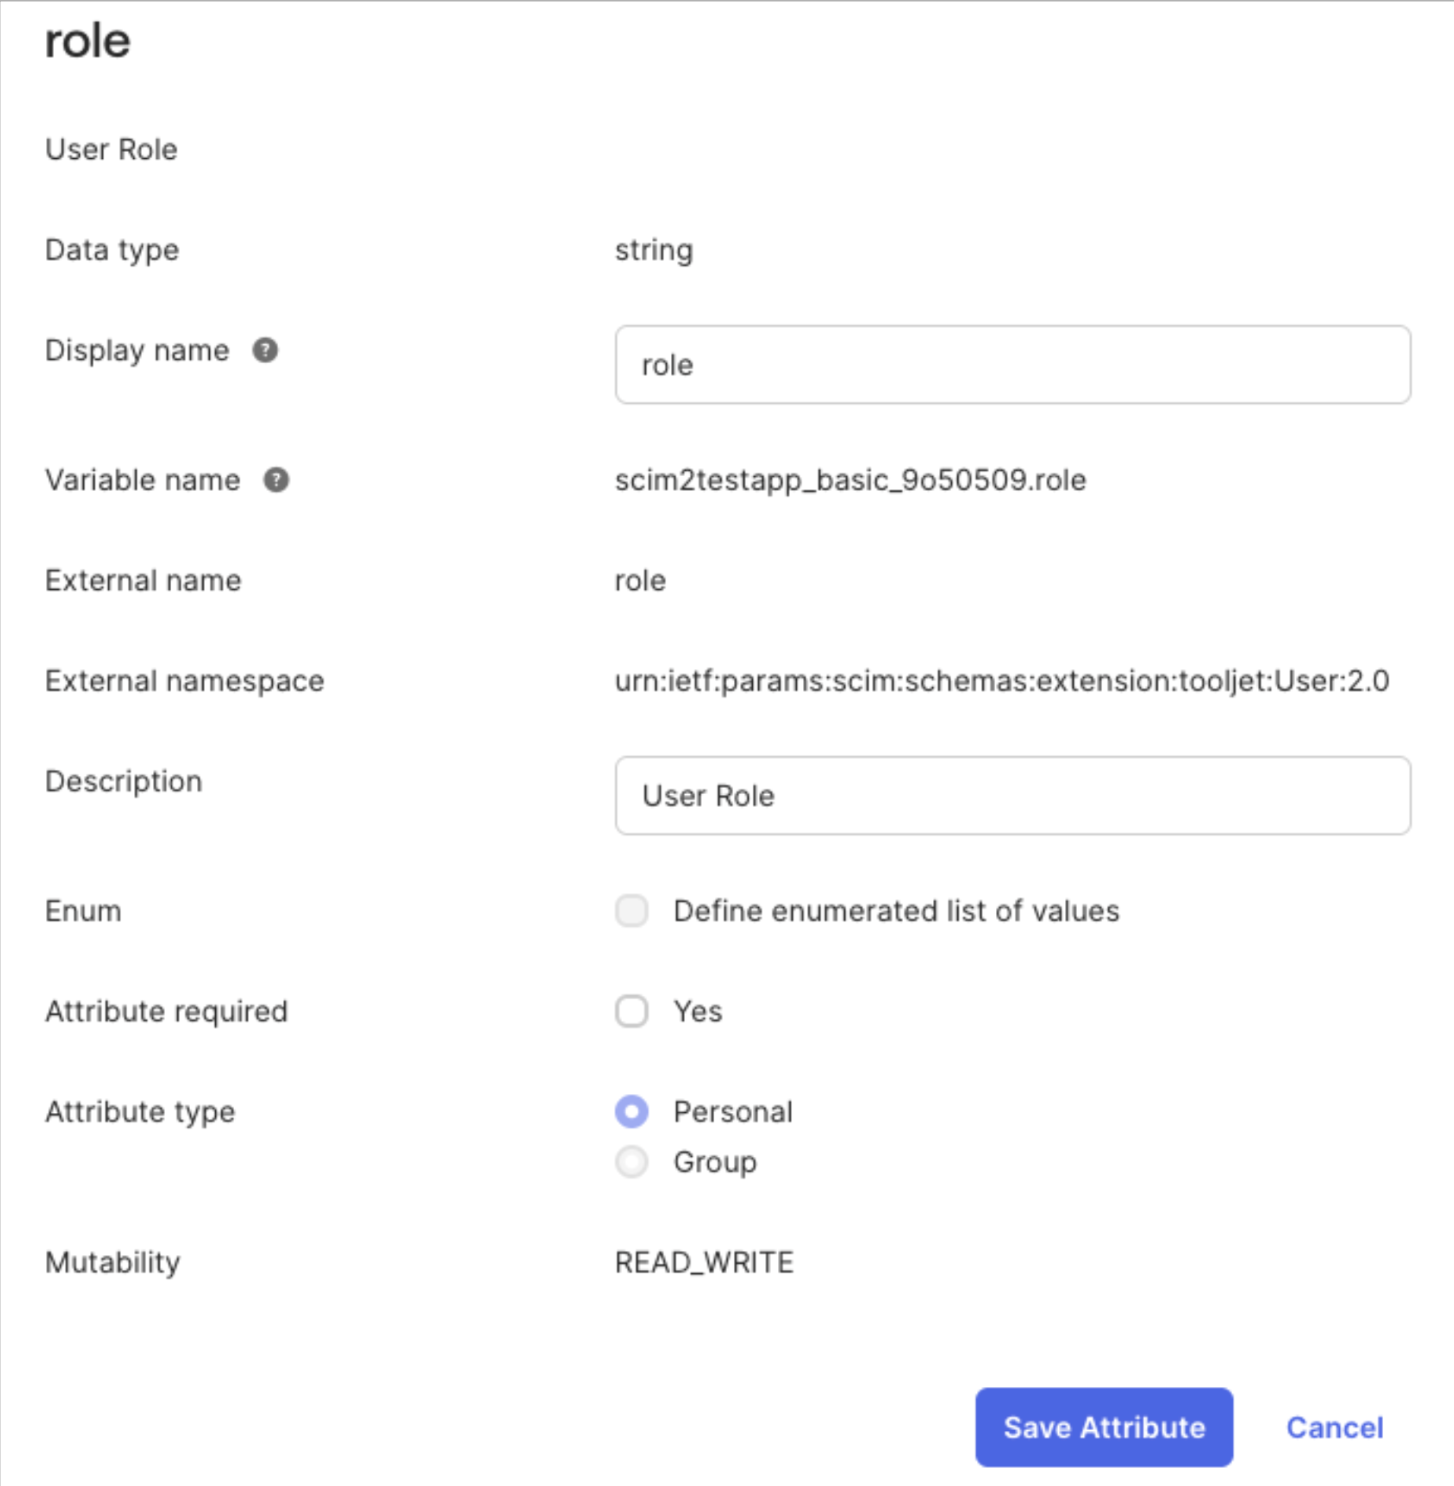Image resolution: width=1454 pixels, height=1486 pixels.
Task: Click the External name value role
Action: pyautogui.click(x=640, y=580)
